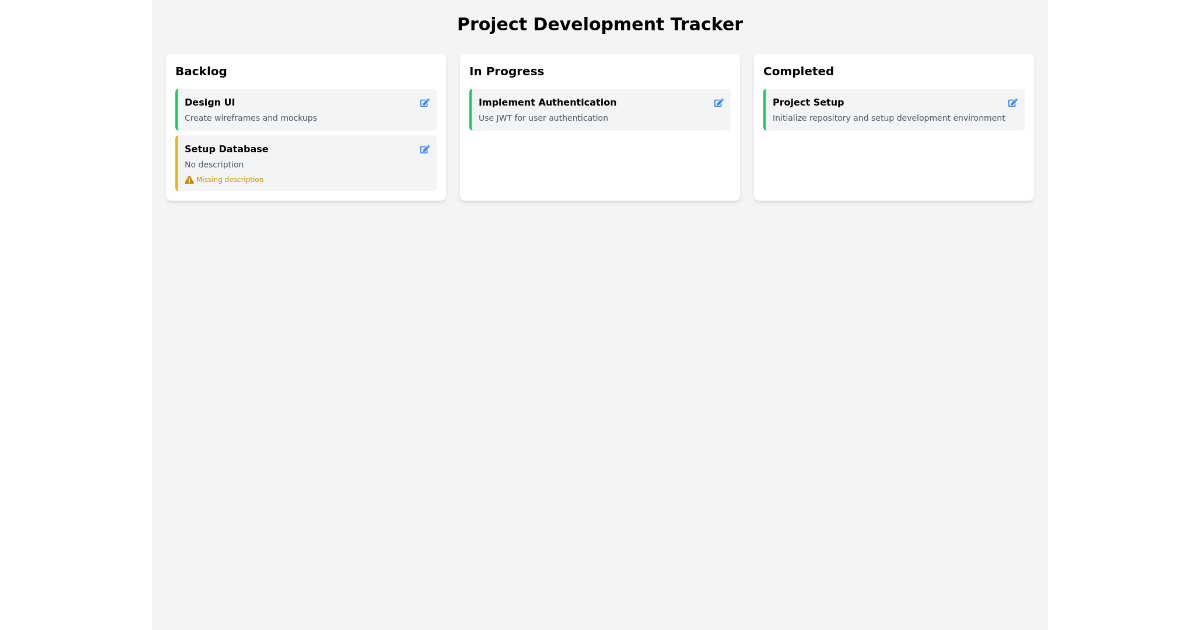
Task: Select the Implement Authentication task card
Action: tap(595, 110)
